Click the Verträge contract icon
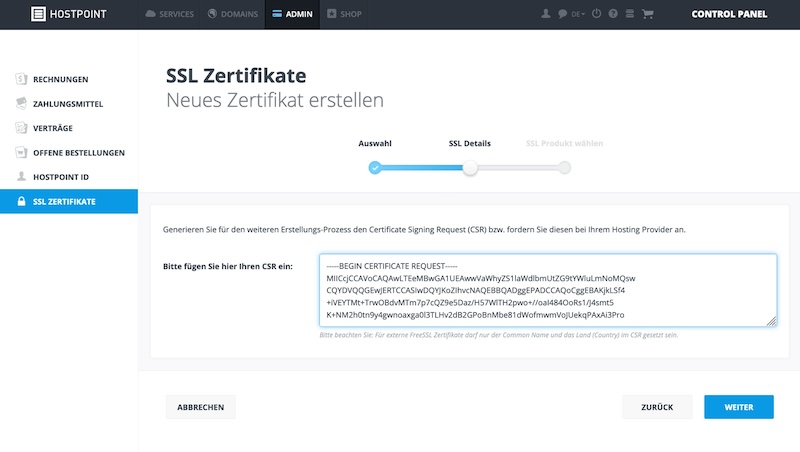This screenshot has width=800, height=452. click(21, 128)
